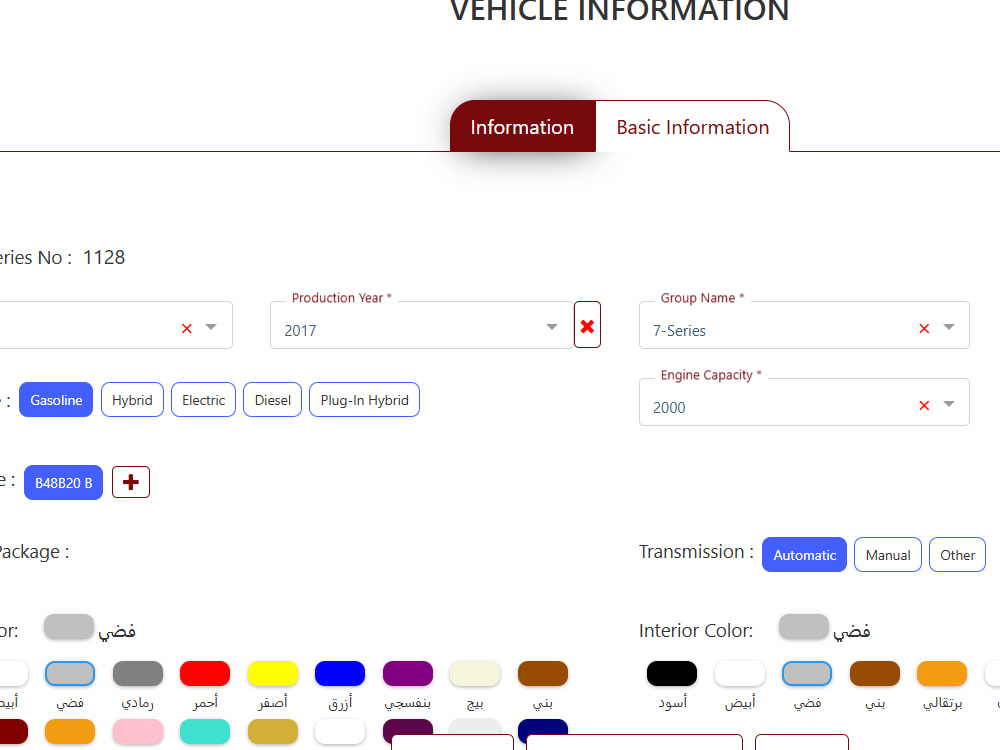Pick the purple بنفسجي exterior color swatch
This screenshot has width=1000, height=750.
pyautogui.click(x=408, y=673)
